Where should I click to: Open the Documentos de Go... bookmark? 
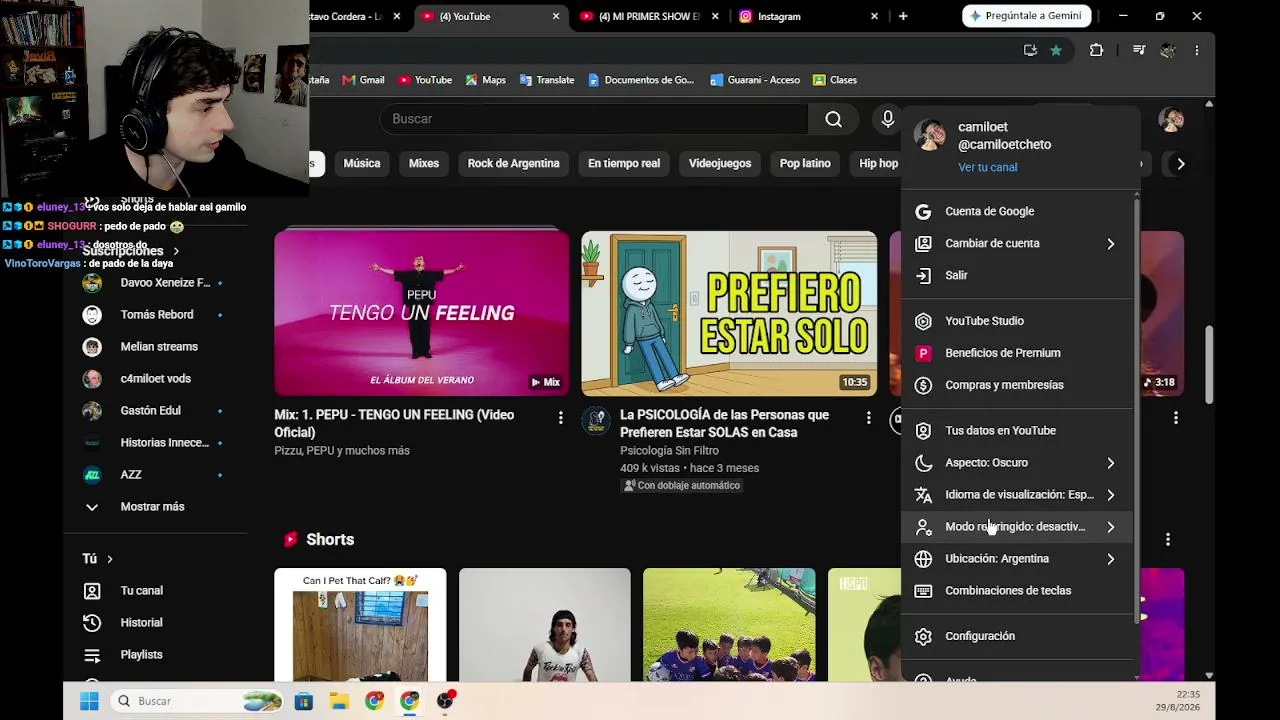point(641,80)
